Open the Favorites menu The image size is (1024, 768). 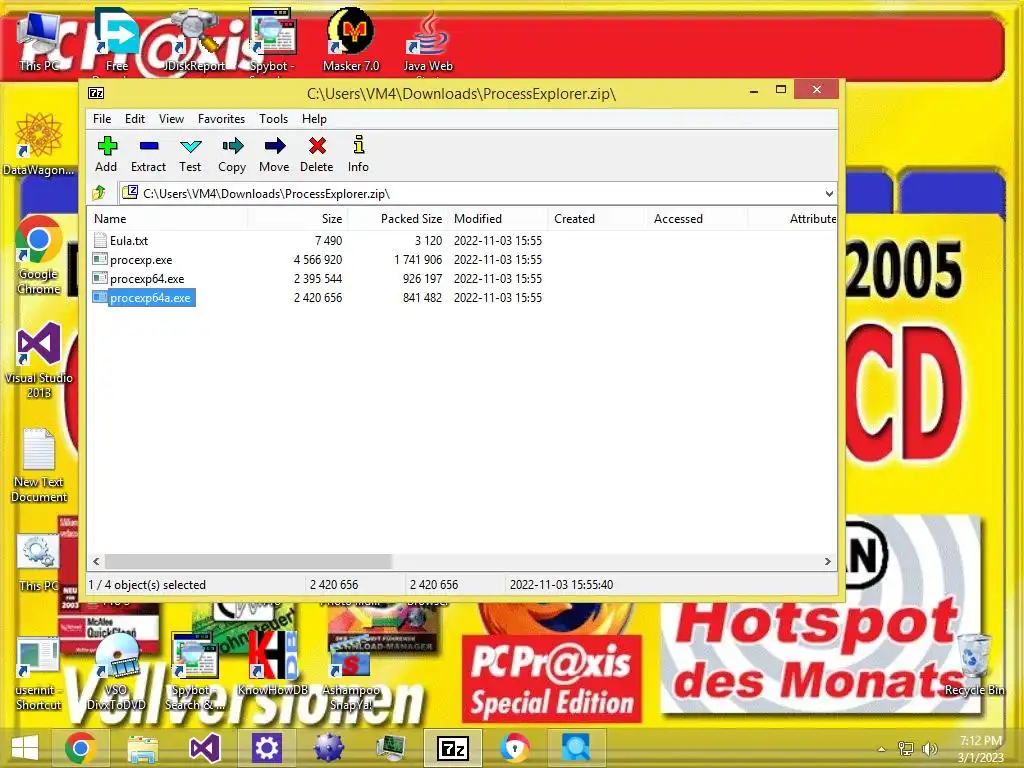[221, 119]
